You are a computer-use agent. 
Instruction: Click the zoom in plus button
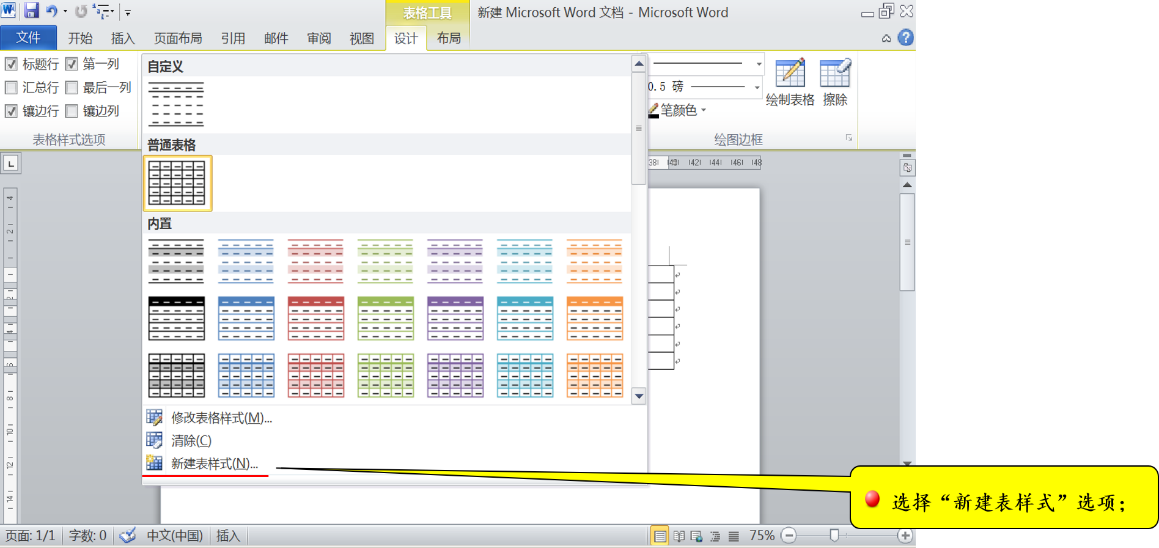click(904, 536)
